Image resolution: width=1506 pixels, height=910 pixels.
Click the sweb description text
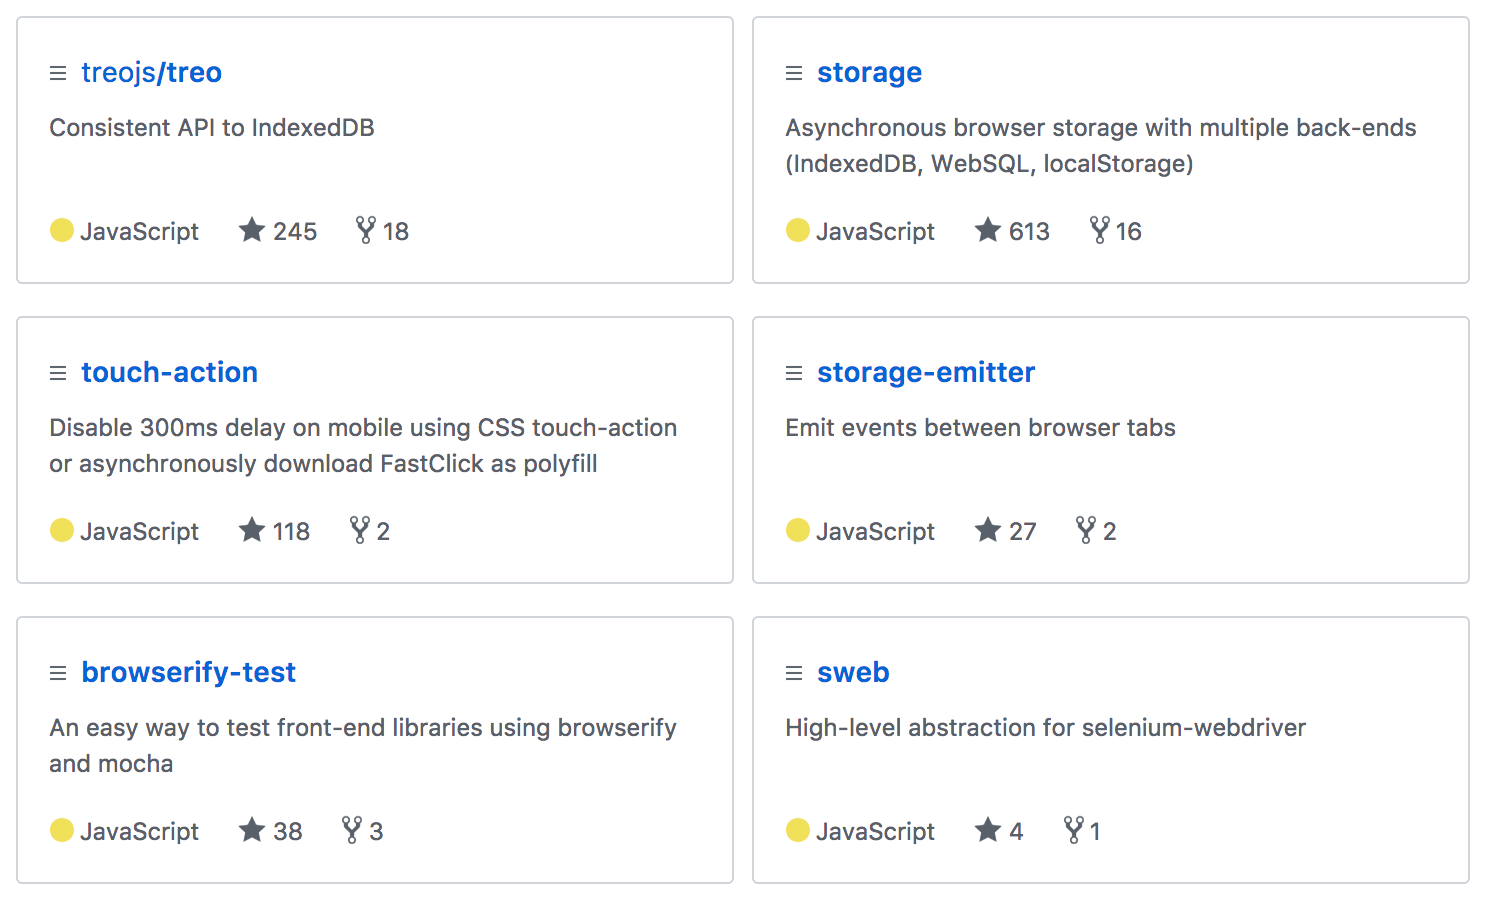click(x=1045, y=728)
